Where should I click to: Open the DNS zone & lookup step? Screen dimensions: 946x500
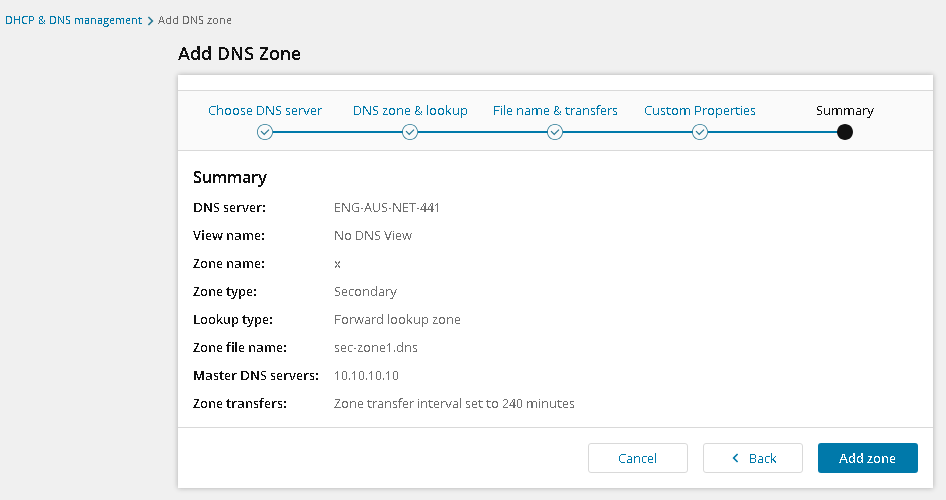tap(410, 111)
